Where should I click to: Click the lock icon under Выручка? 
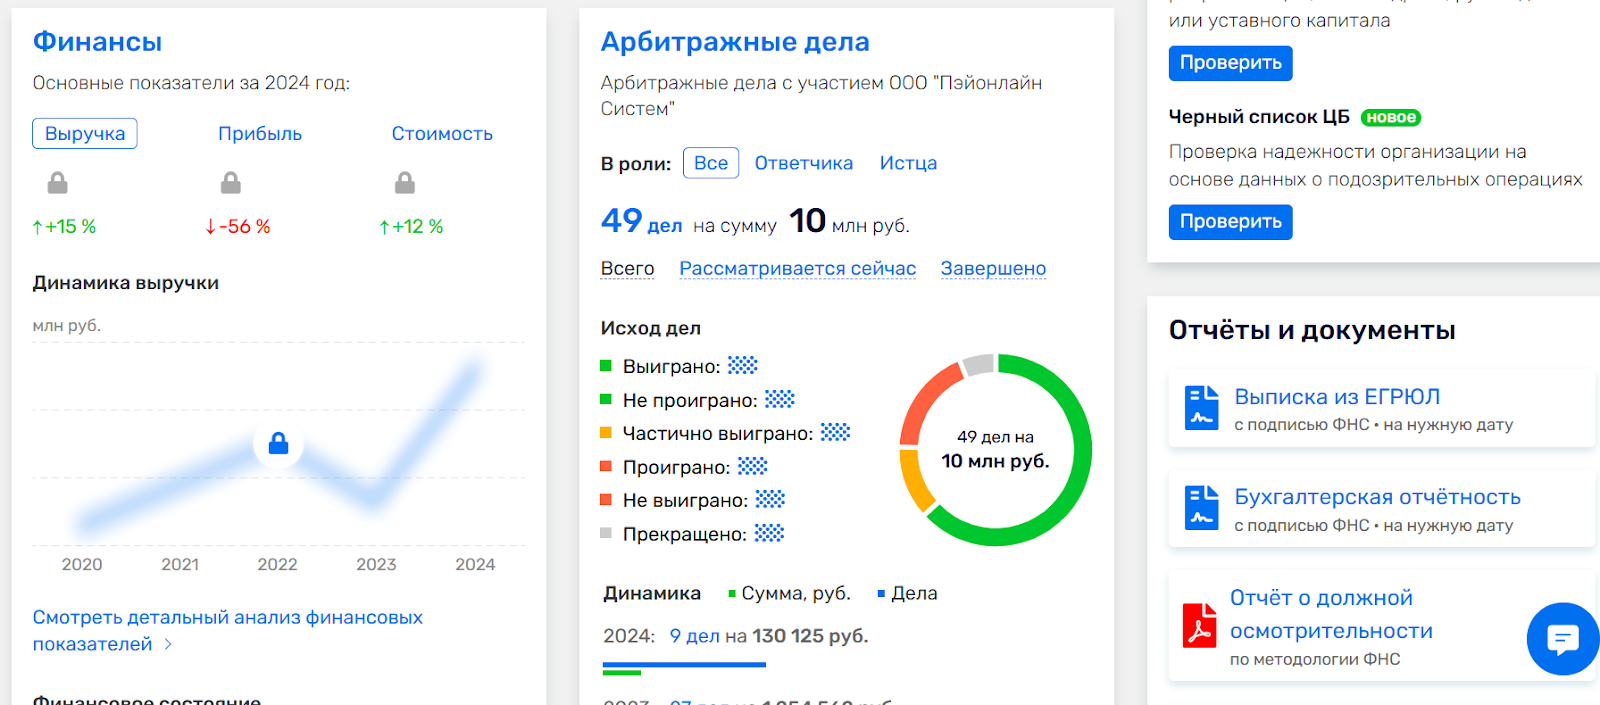[x=58, y=183]
